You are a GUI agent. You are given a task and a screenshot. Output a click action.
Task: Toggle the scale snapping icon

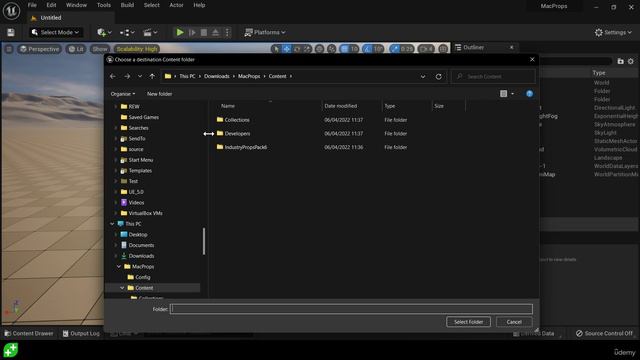(394, 49)
